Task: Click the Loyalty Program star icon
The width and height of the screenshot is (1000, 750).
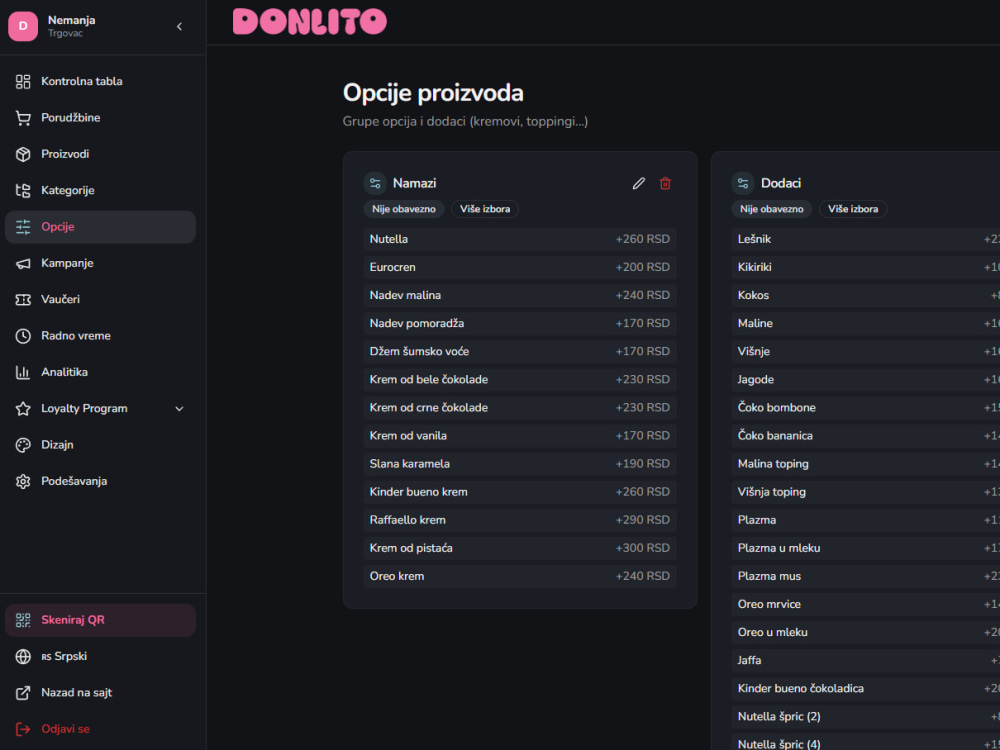Action: click(x=23, y=409)
